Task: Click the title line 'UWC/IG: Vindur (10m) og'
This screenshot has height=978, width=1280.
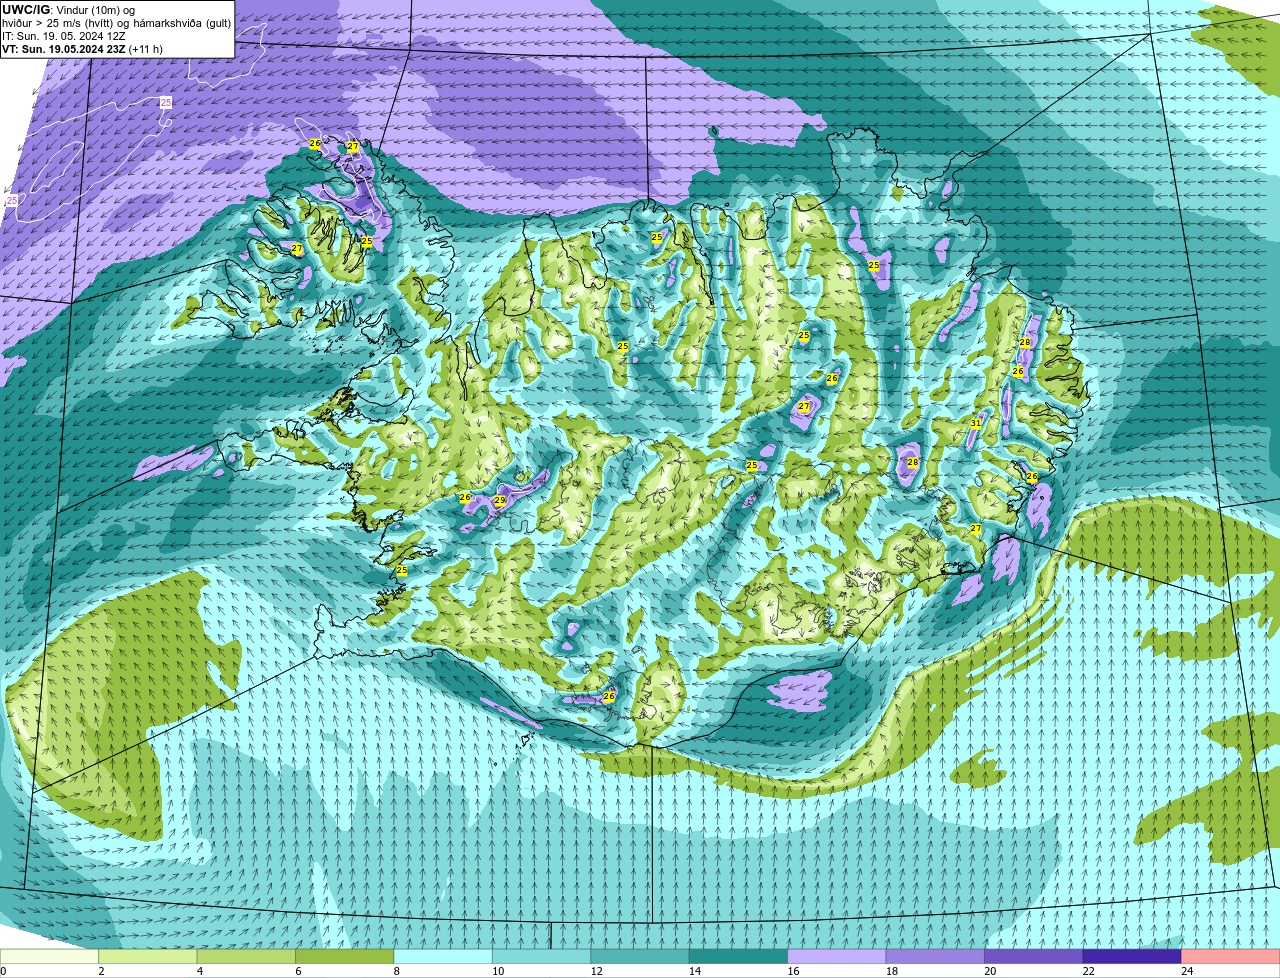Action: (68, 9)
